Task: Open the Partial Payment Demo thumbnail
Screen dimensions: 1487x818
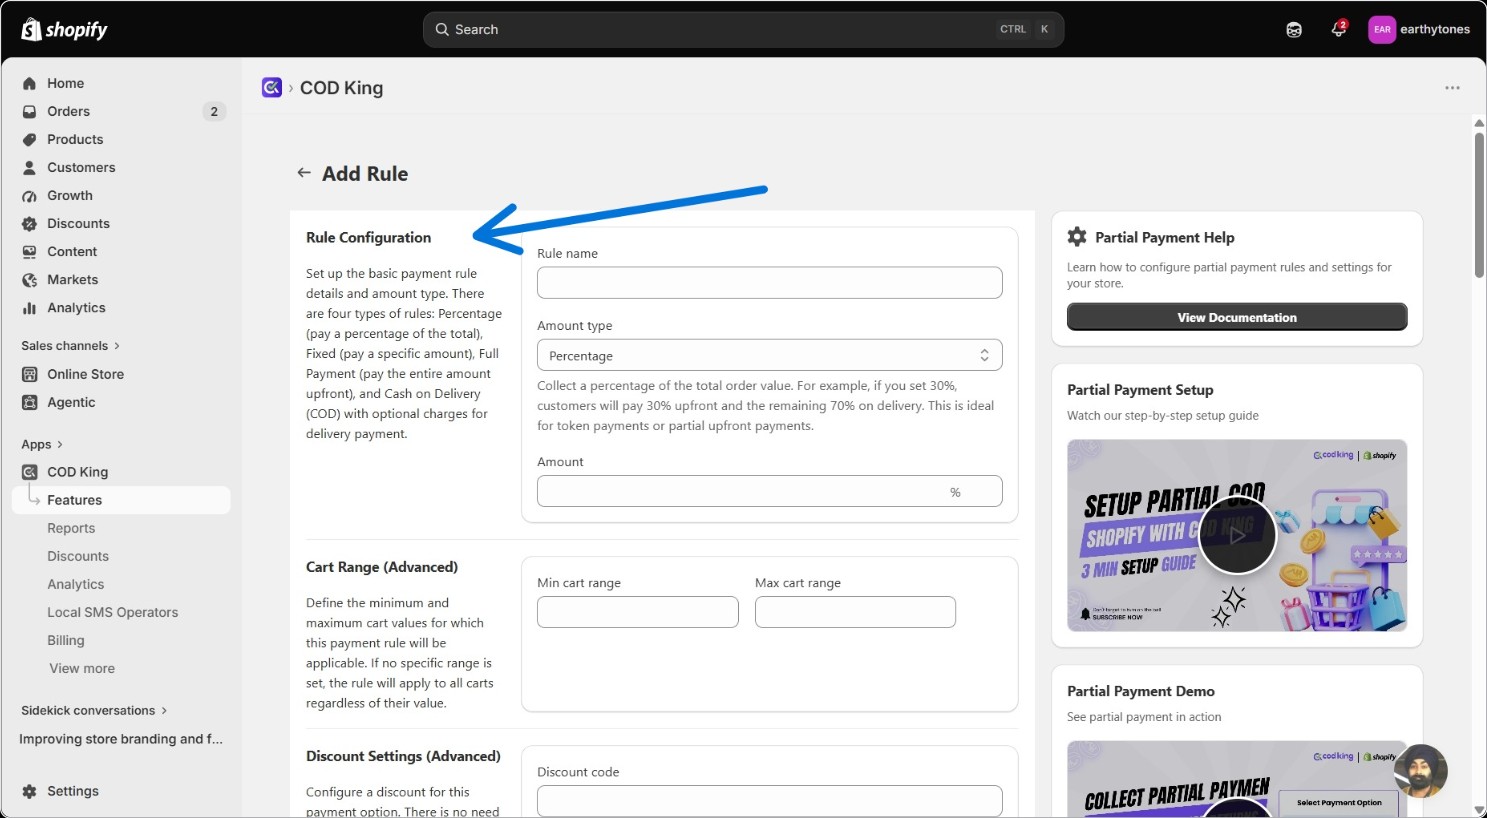Action: pyautogui.click(x=1237, y=779)
